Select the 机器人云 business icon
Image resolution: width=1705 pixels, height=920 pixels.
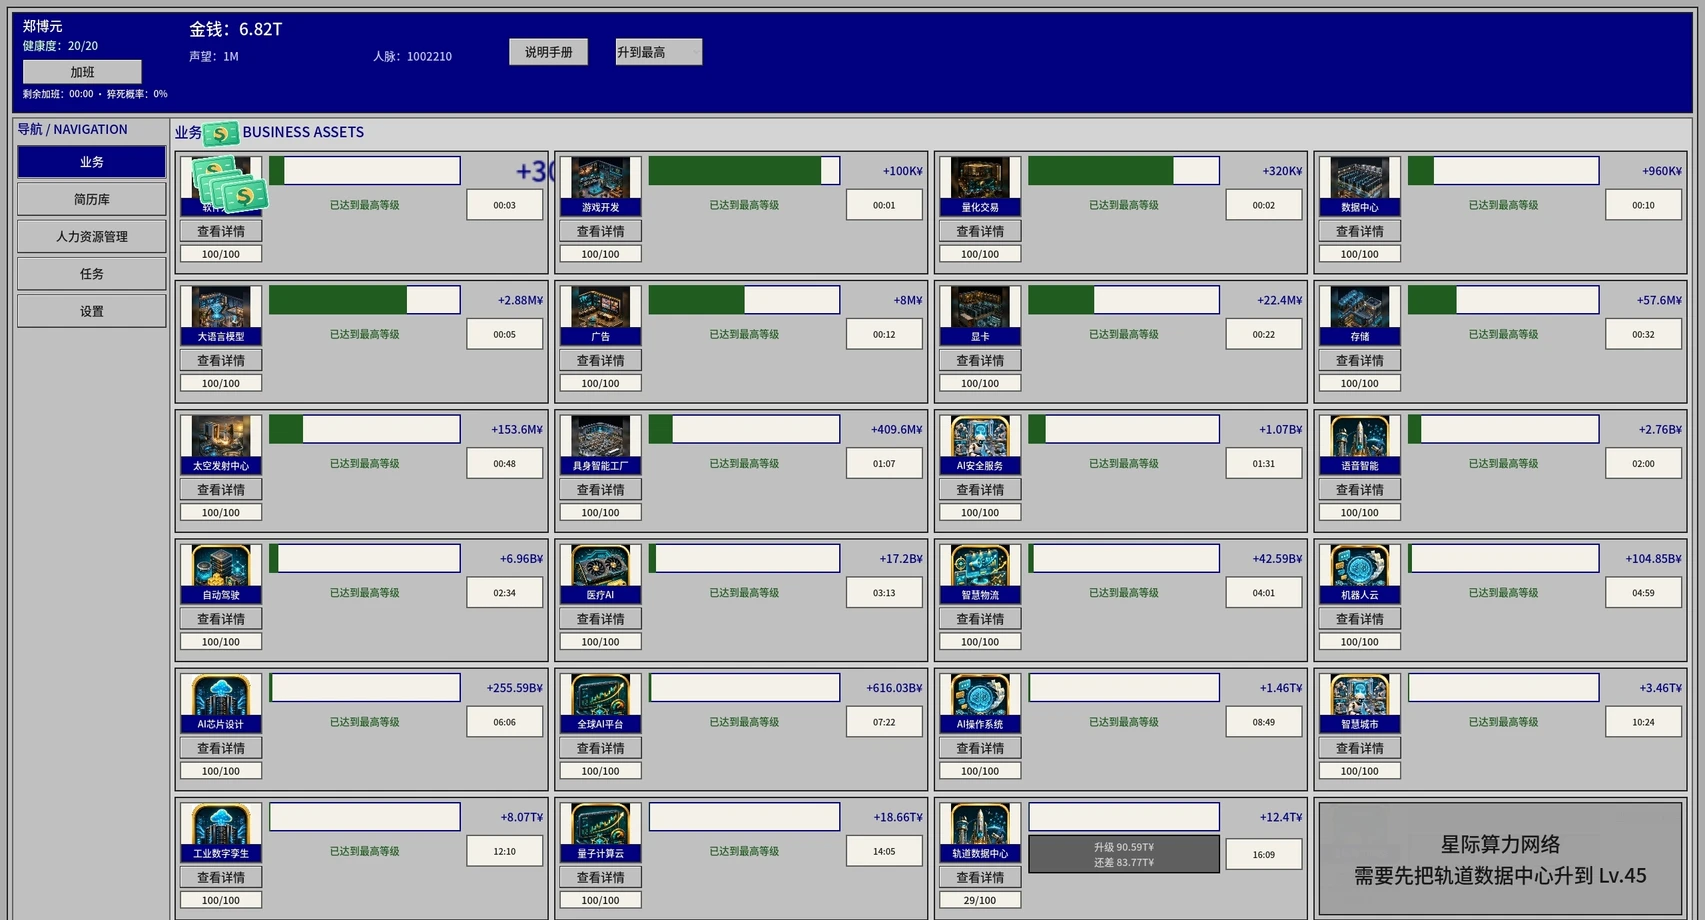1359,573
